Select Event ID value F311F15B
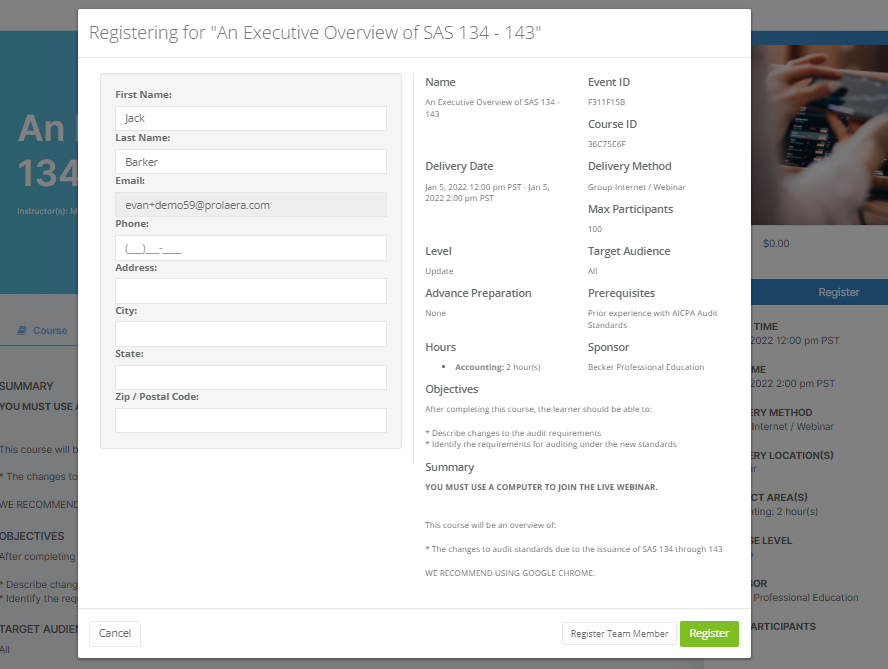The height and width of the screenshot is (669, 888). tap(607, 102)
